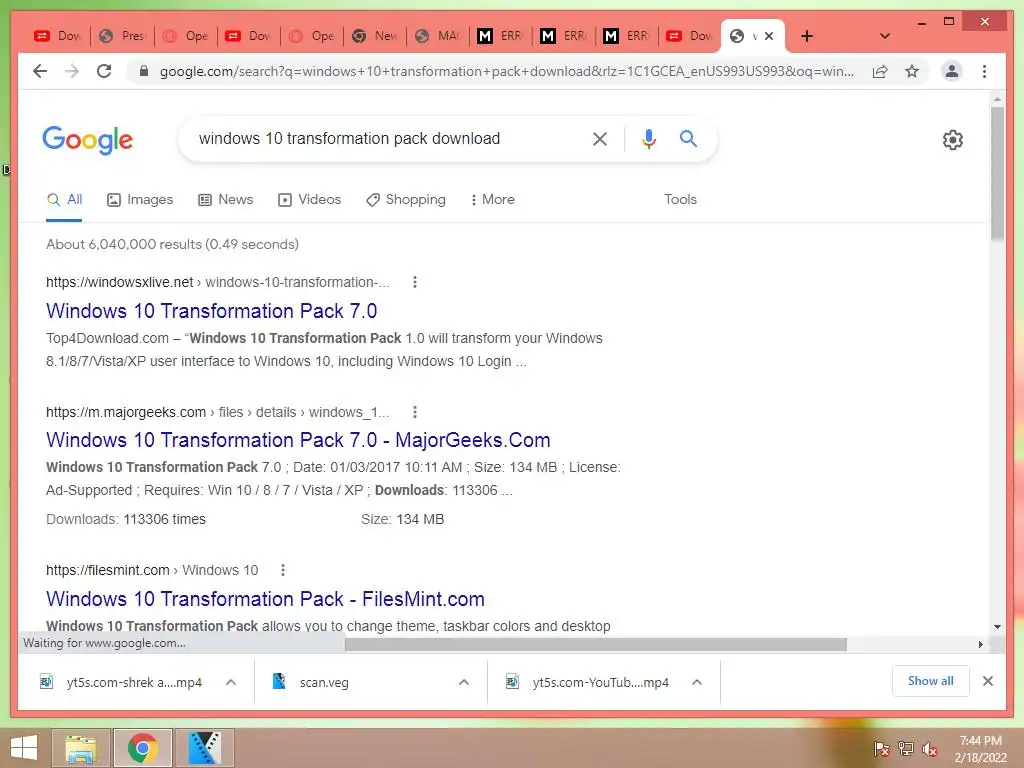Close the active browser tab
This screenshot has width=1024, height=768.
(769, 36)
